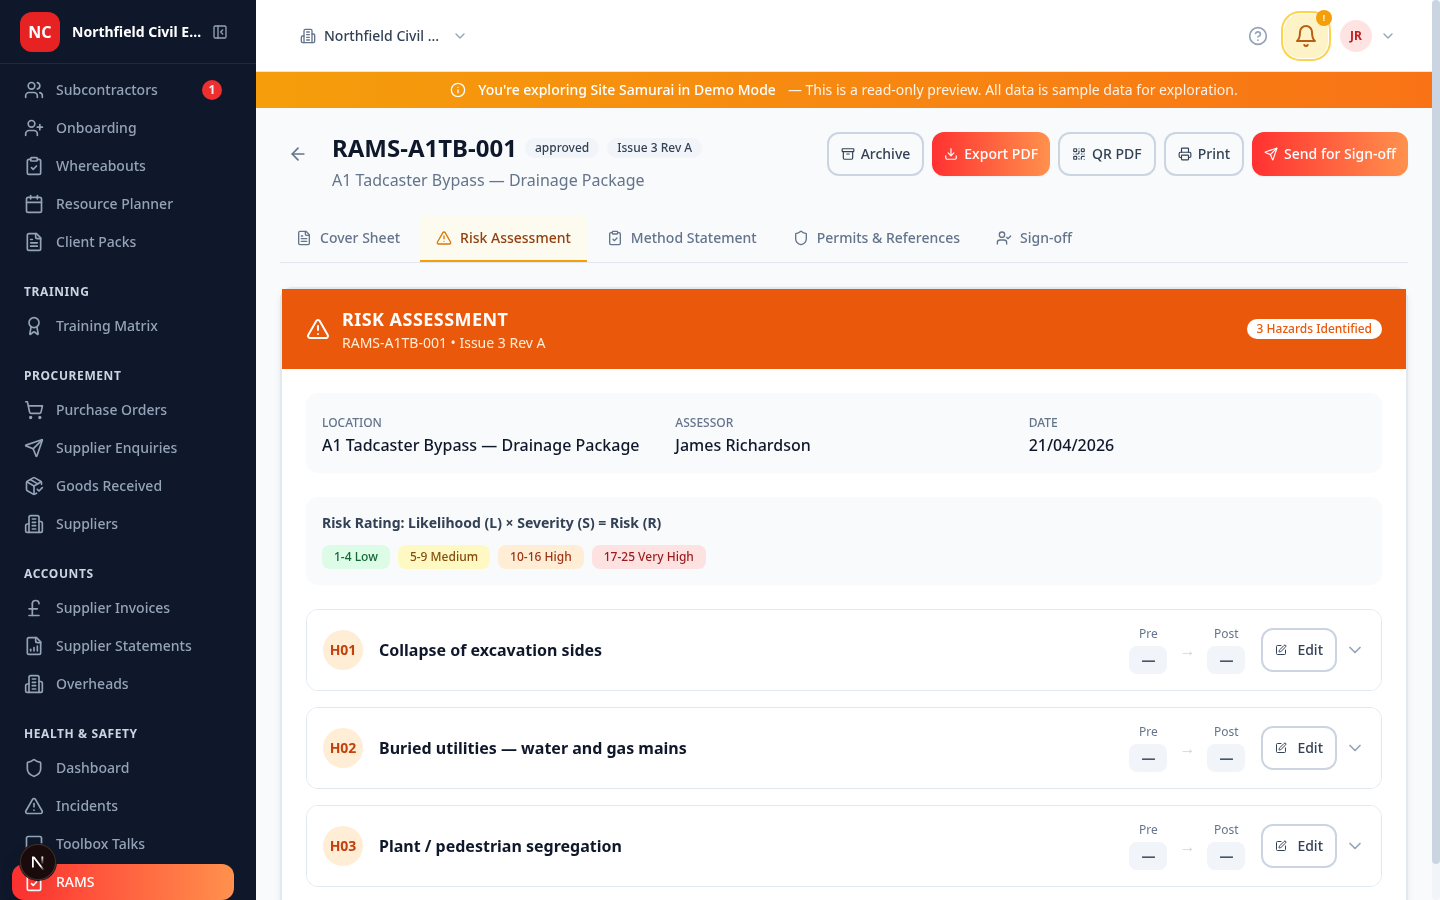Click Send for Sign-off
This screenshot has height=900, width=1440.
[x=1329, y=153]
